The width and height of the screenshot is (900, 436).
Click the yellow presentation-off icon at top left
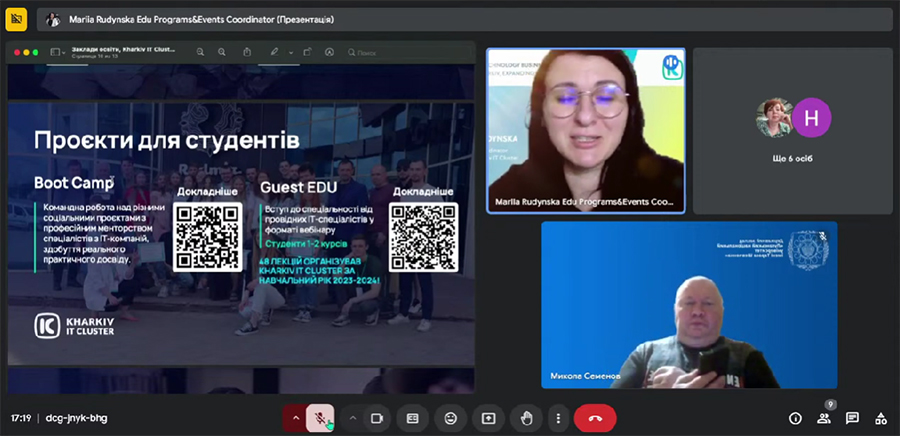point(16,20)
